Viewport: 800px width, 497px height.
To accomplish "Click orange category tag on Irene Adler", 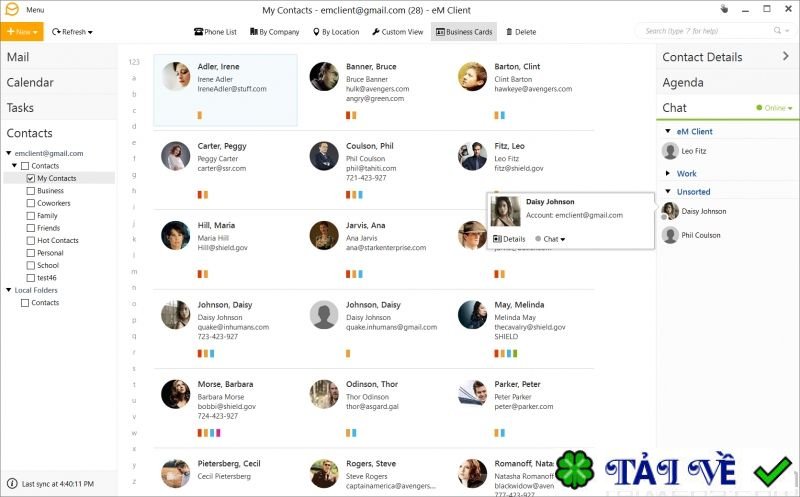I will (x=199, y=115).
